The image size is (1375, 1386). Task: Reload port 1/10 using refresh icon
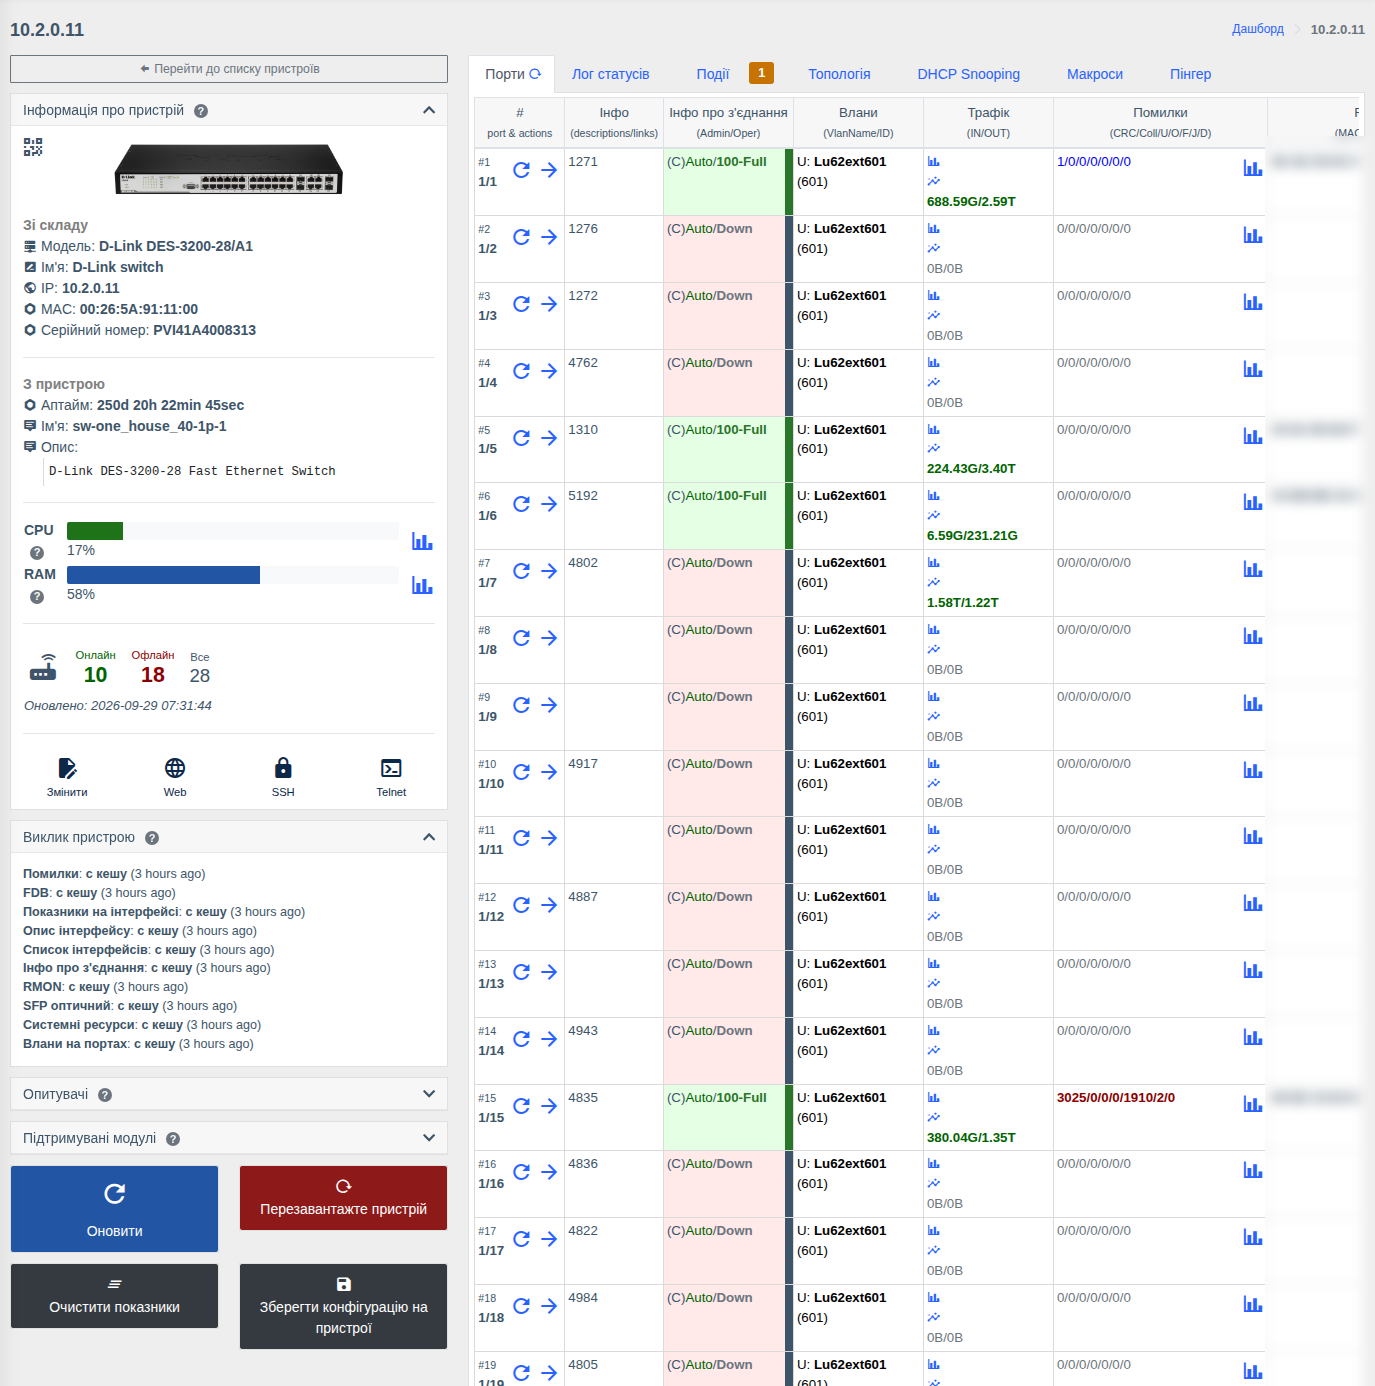[521, 772]
